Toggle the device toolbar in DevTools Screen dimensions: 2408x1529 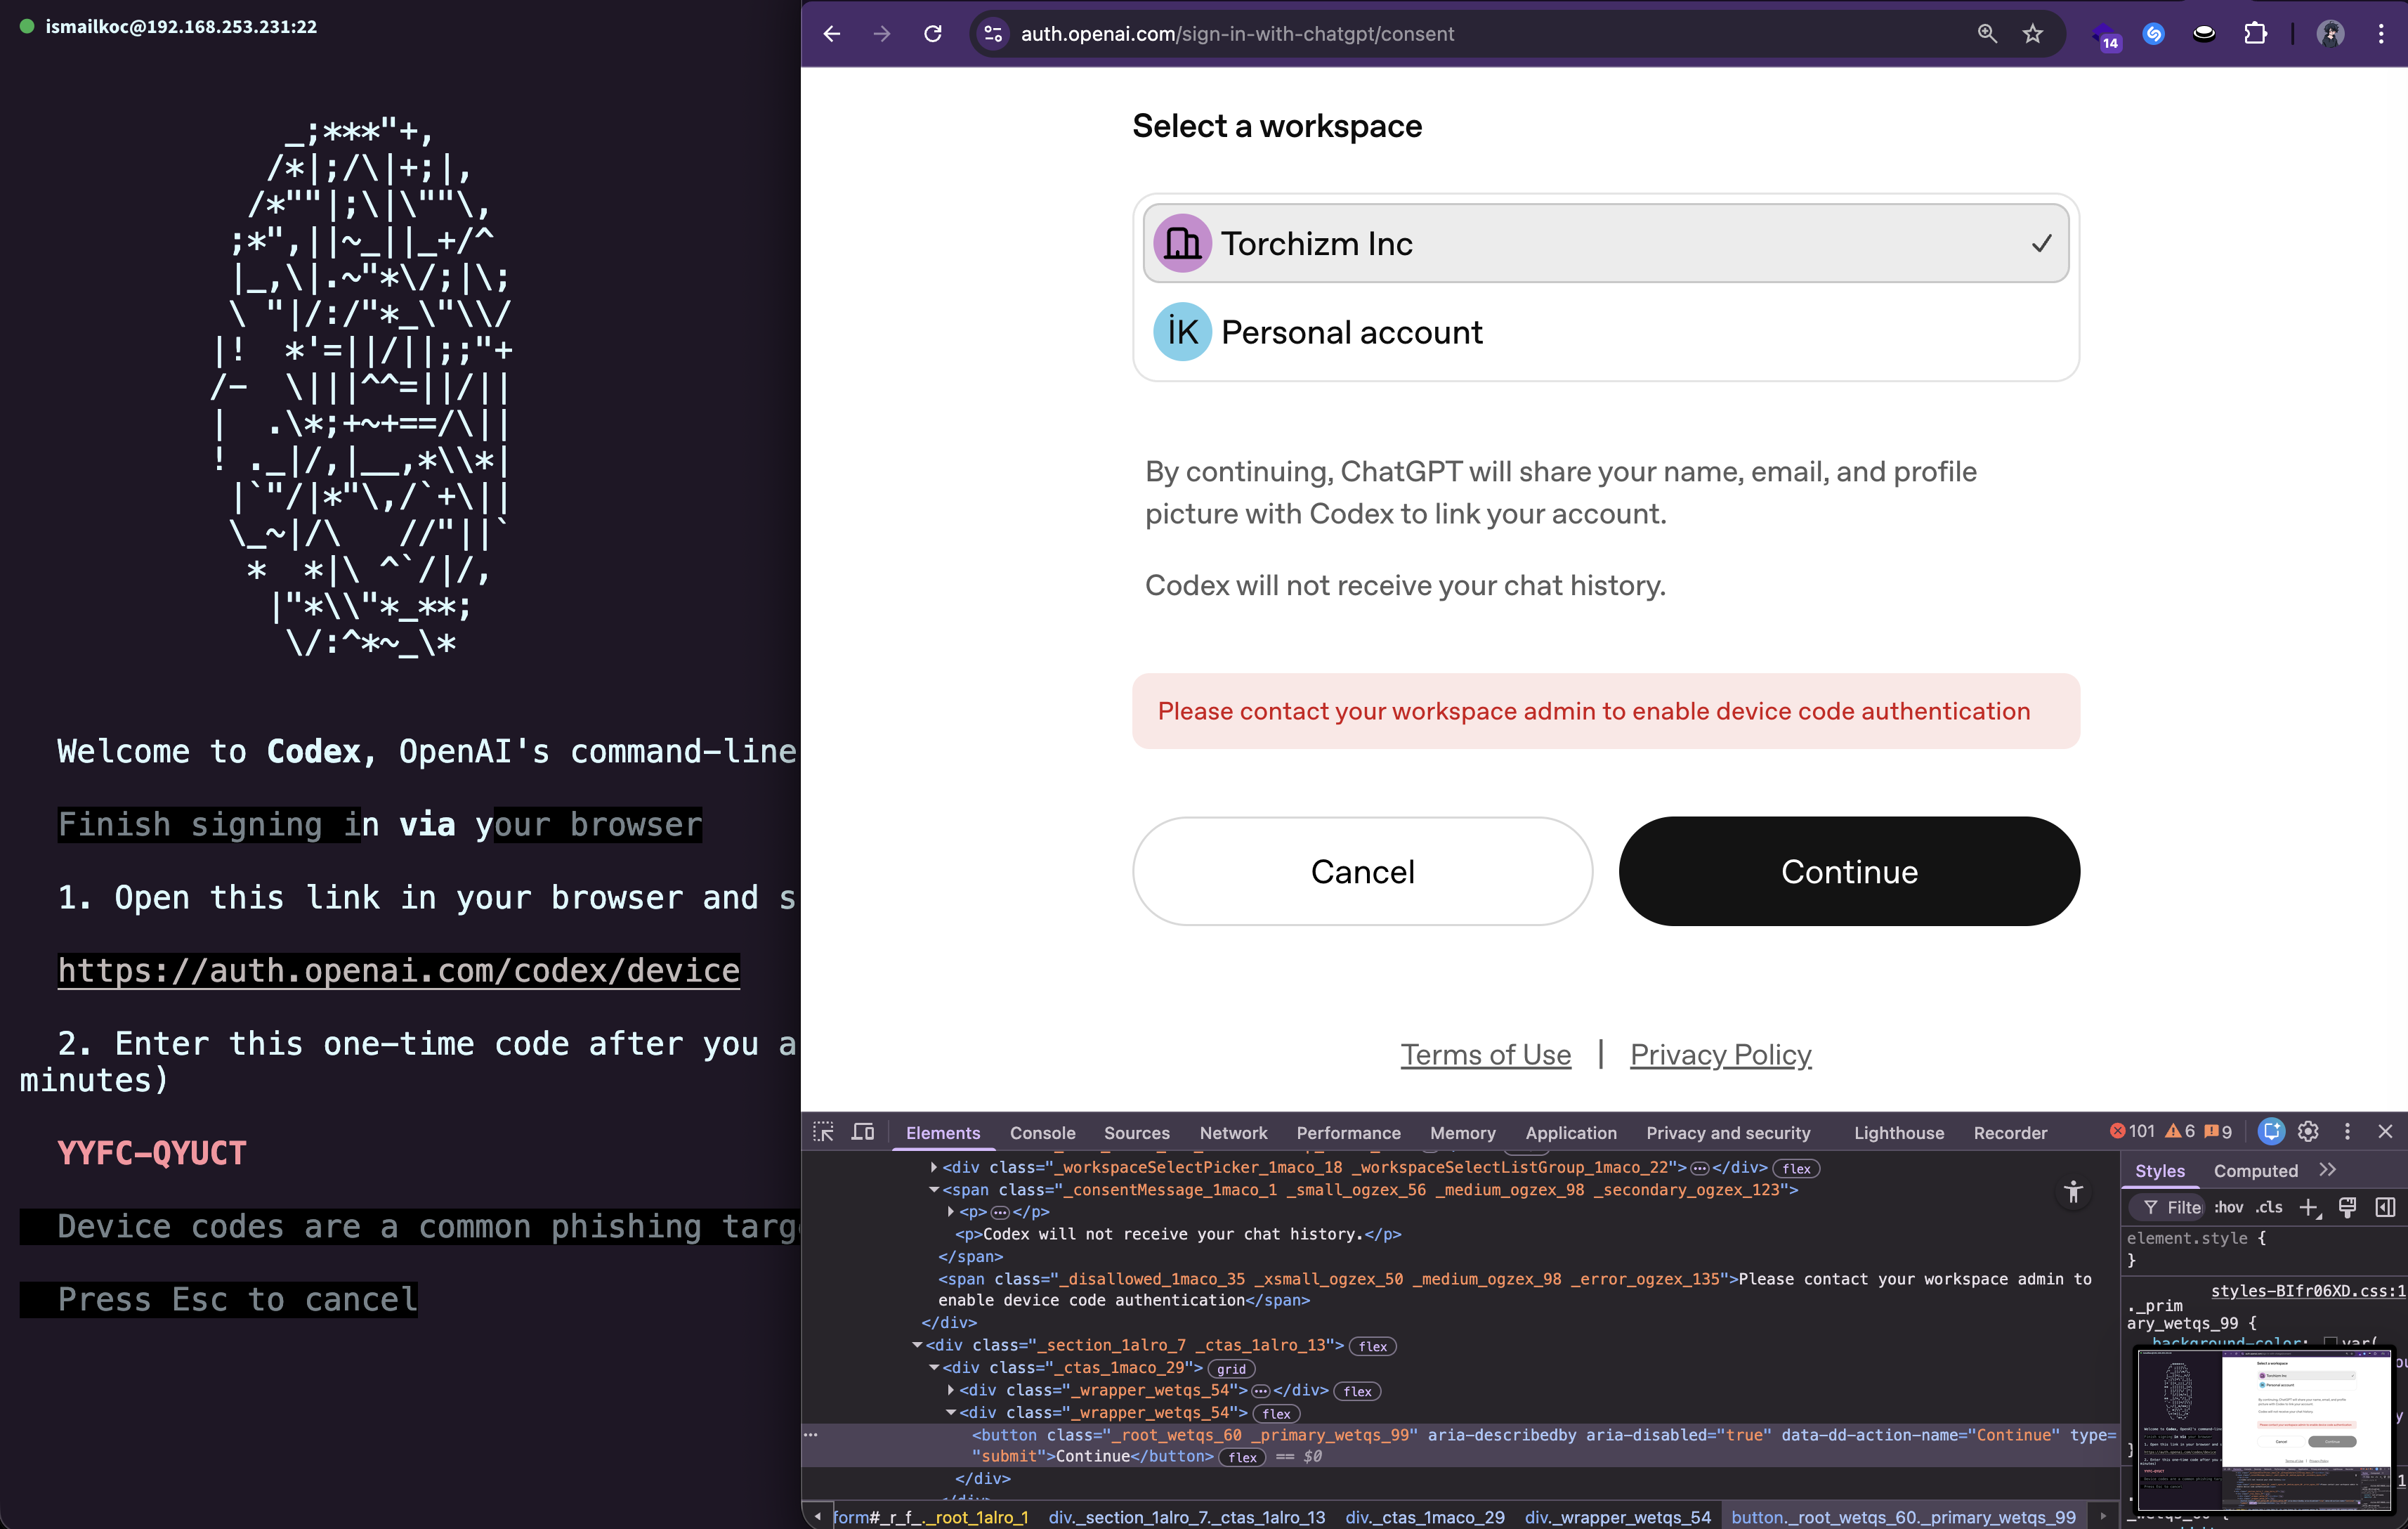pos(863,1132)
